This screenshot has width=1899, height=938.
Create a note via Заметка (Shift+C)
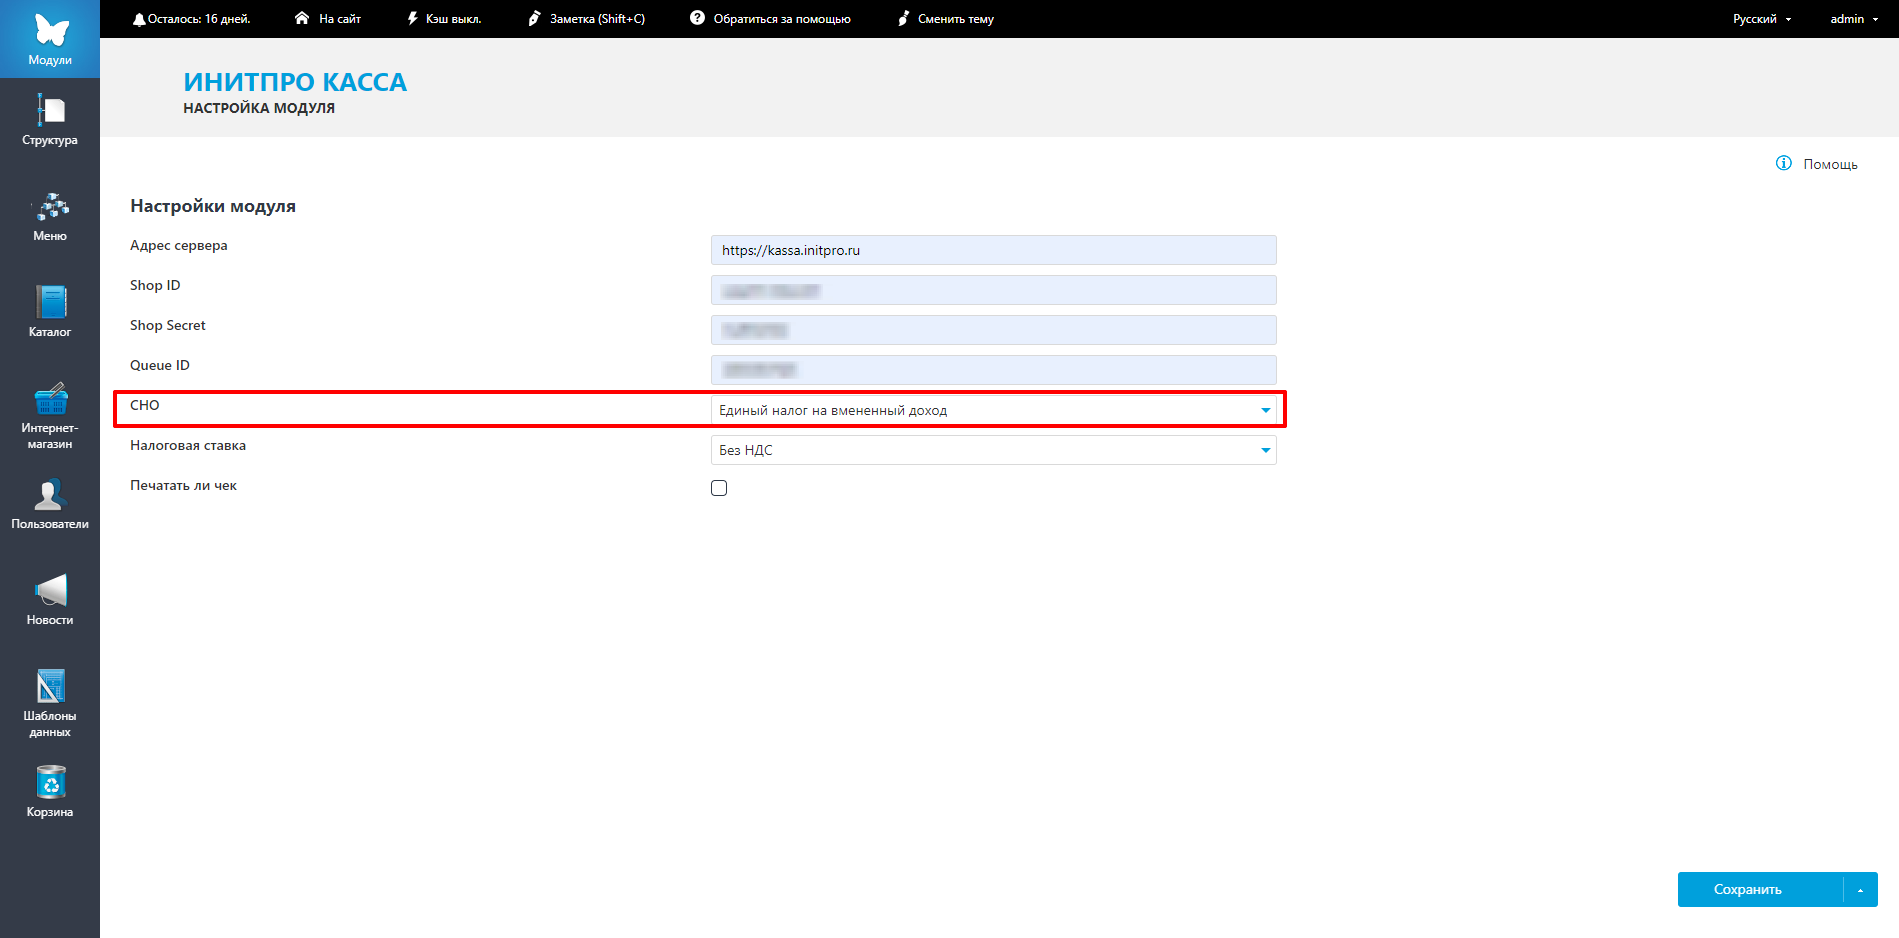point(586,19)
